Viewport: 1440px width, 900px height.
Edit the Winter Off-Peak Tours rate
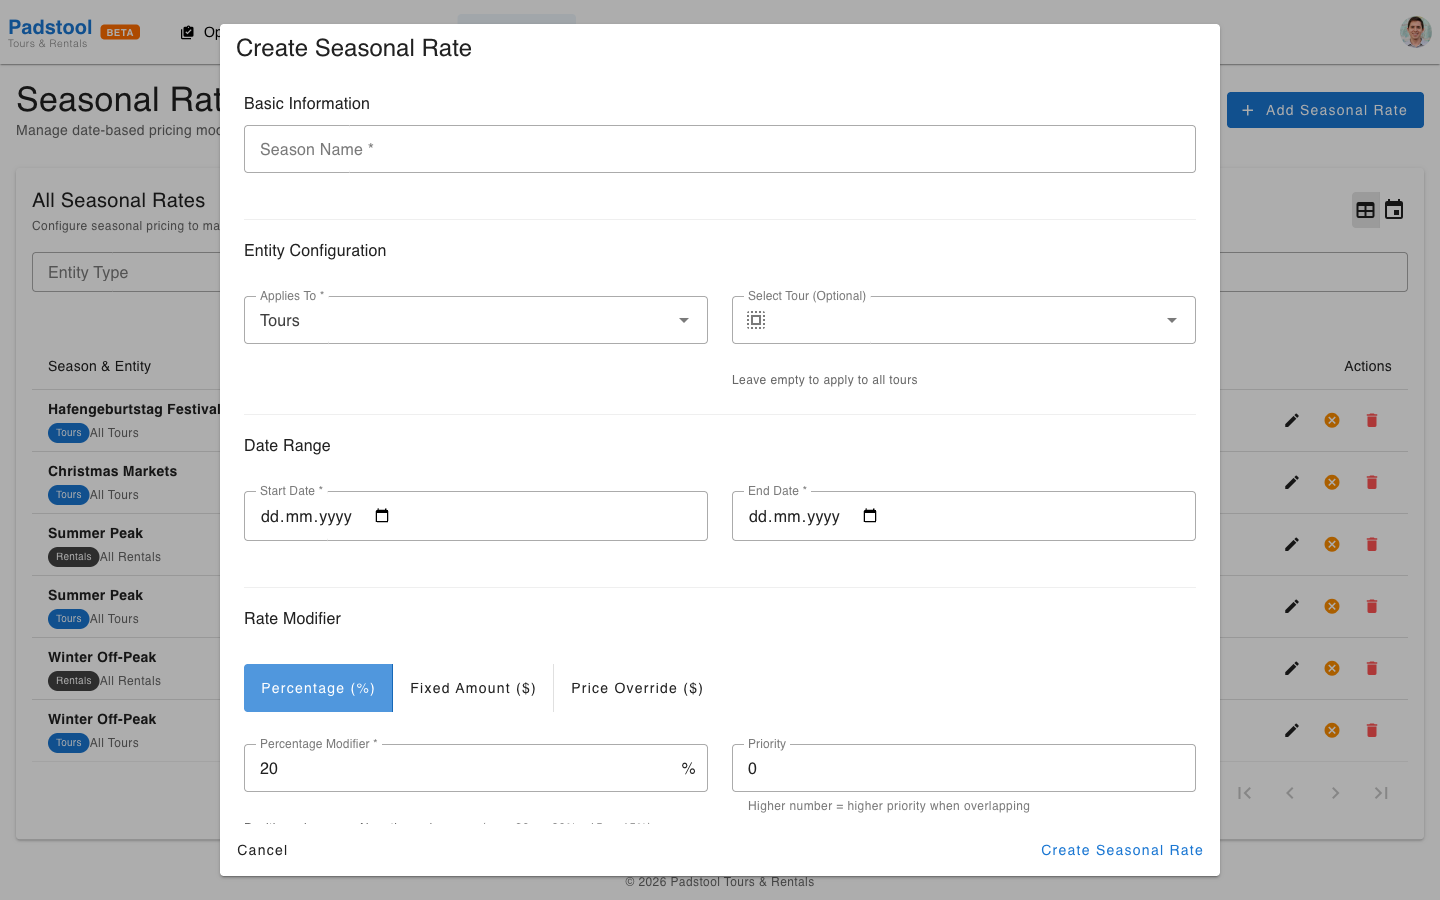click(x=1292, y=730)
